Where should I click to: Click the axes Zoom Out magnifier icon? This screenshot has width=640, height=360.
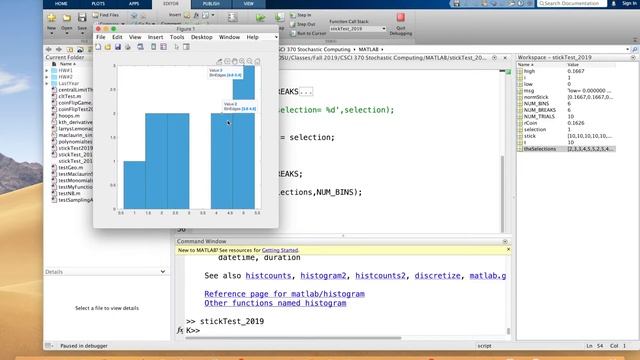[x=250, y=61]
